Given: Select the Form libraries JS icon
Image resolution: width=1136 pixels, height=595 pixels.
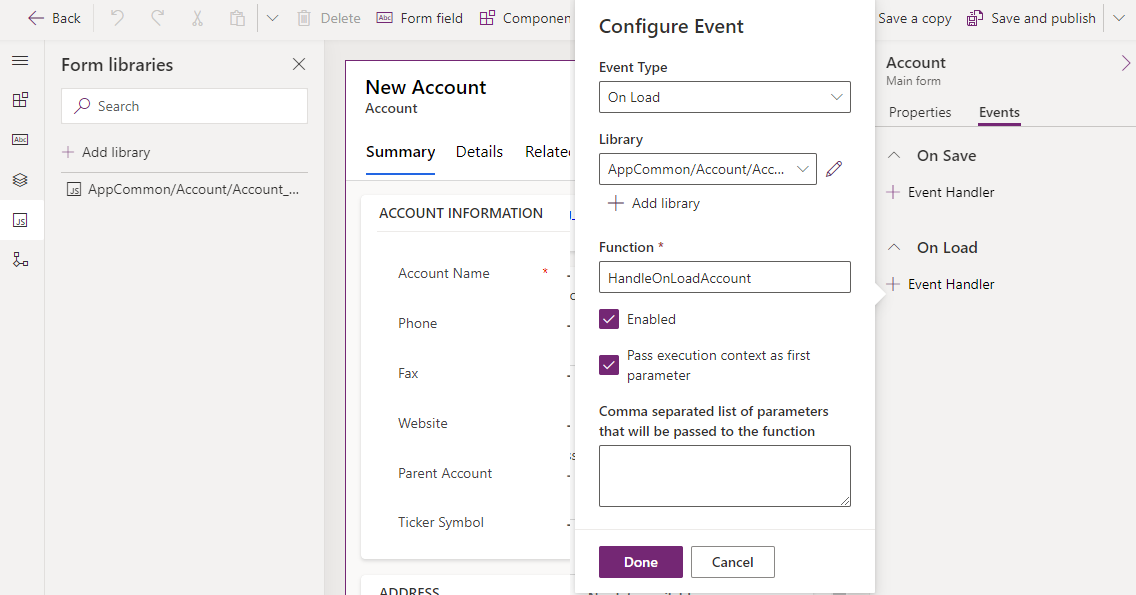Looking at the screenshot, I should (20, 220).
